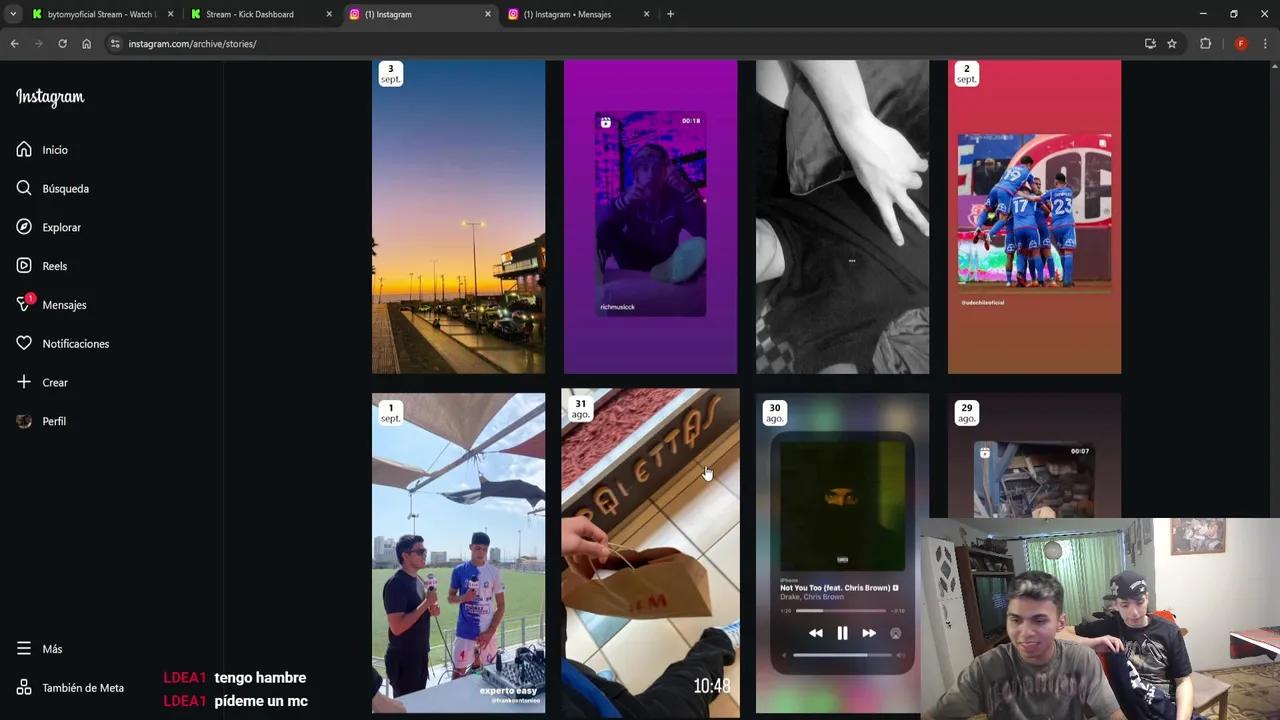The width and height of the screenshot is (1280, 720).
Task: Open Notificaciones heart item
Action: click(63, 344)
